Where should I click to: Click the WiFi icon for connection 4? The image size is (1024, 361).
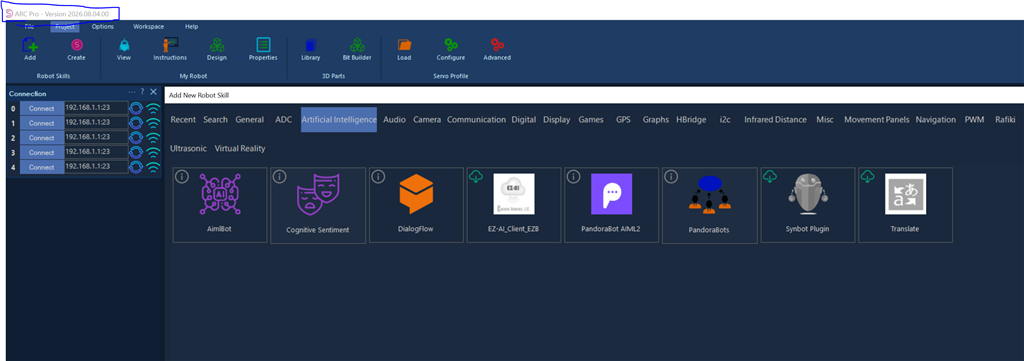pyautogui.click(x=153, y=167)
